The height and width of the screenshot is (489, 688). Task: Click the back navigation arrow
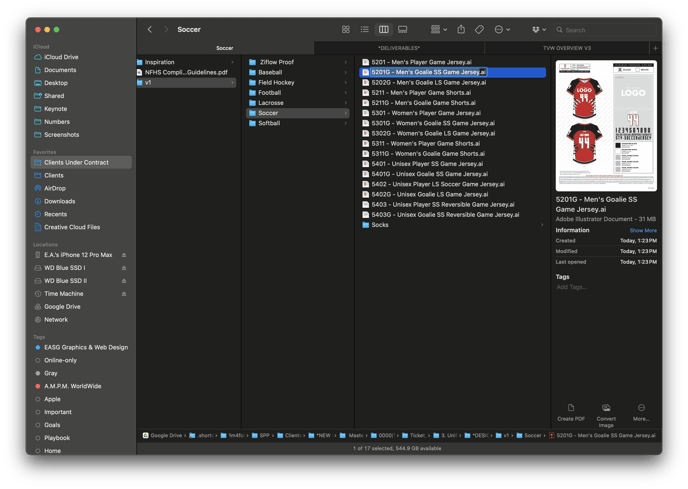[x=150, y=30]
